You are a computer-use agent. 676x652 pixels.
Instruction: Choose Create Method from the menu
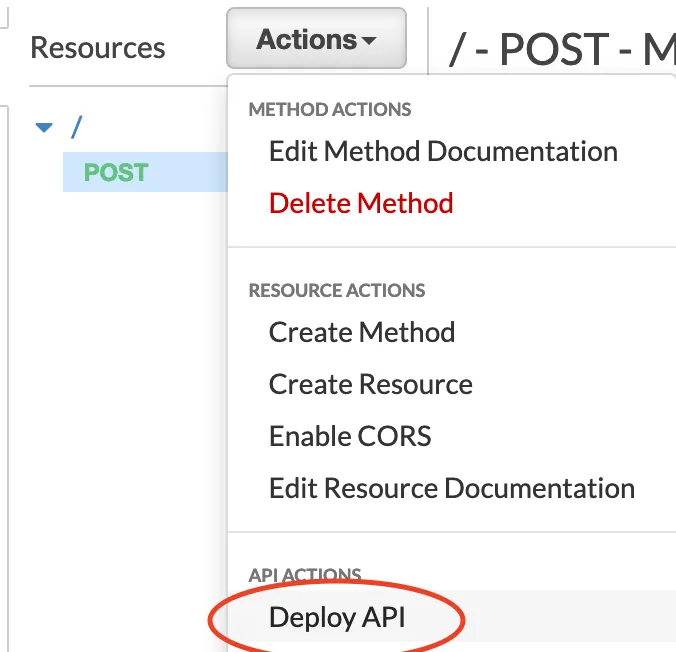362,332
